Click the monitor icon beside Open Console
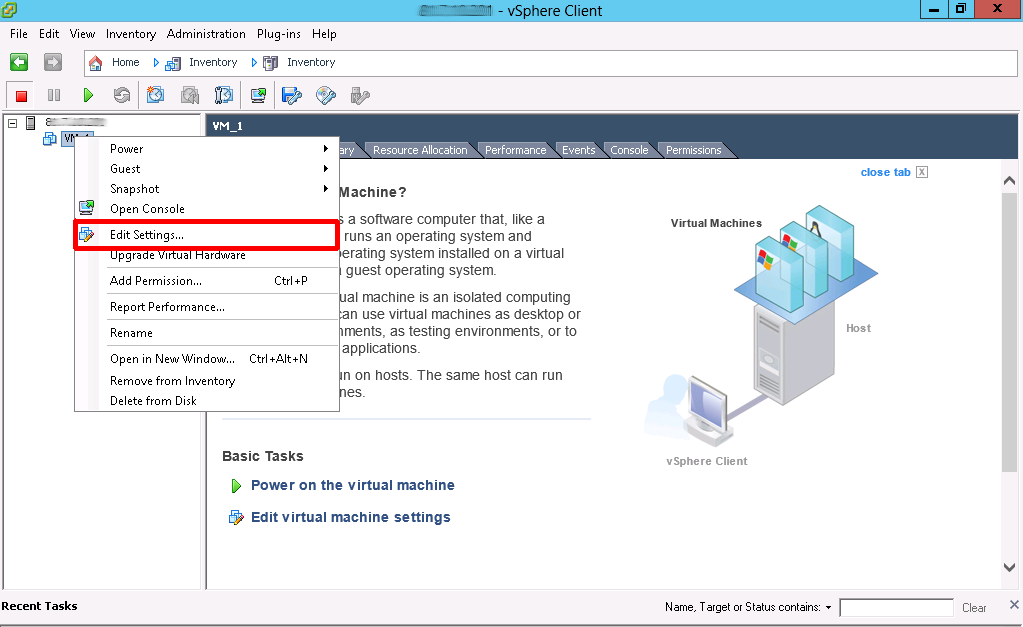 point(87,208)
